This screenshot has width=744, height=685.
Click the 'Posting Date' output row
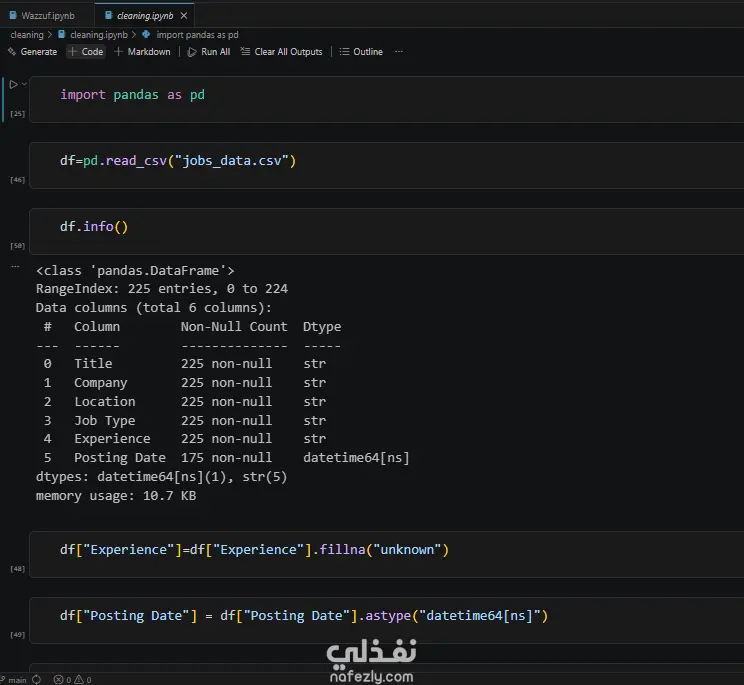[223, 458]
